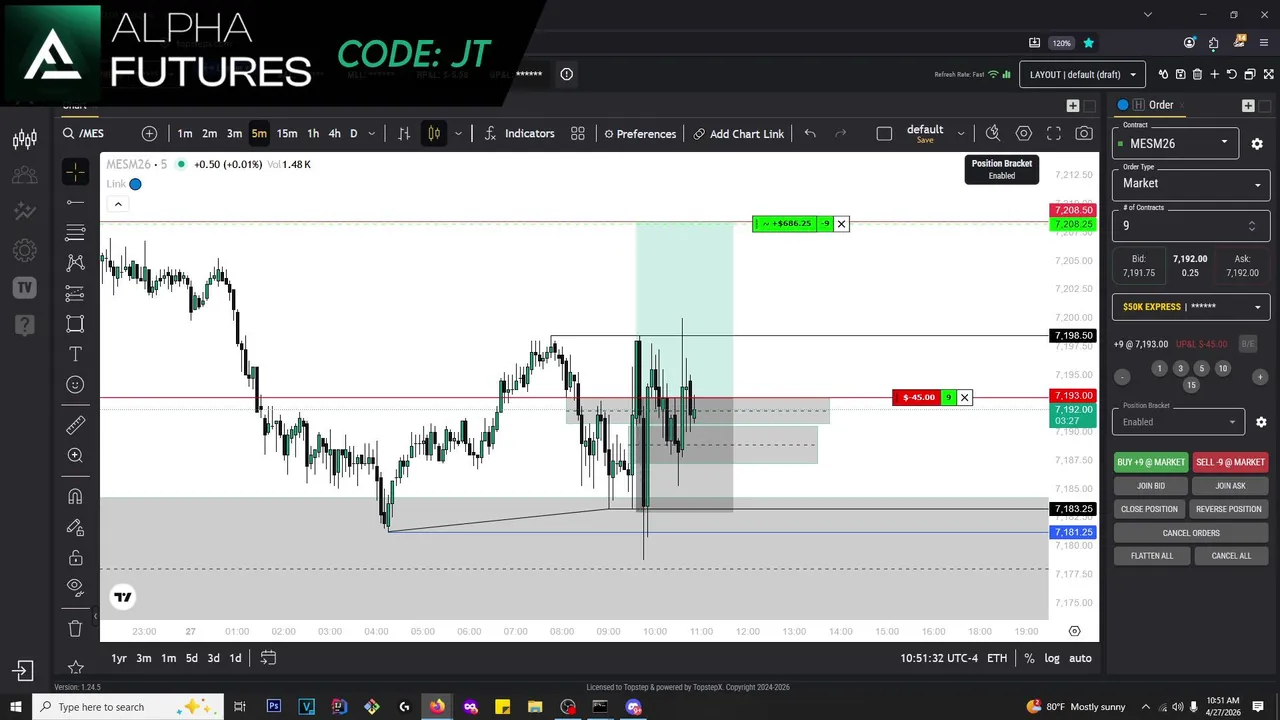Select the 15m timeframe

tap(287, 134)
